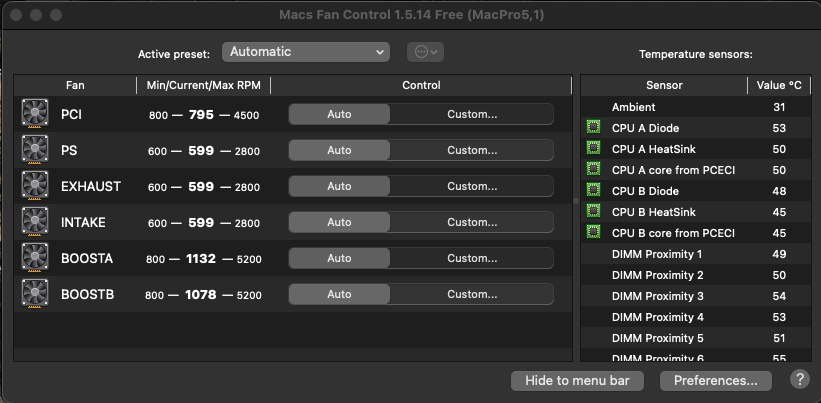Click the CPU B Diode chip icon
This screenshot has height=403, width=821.
click(x=593, y=190)
